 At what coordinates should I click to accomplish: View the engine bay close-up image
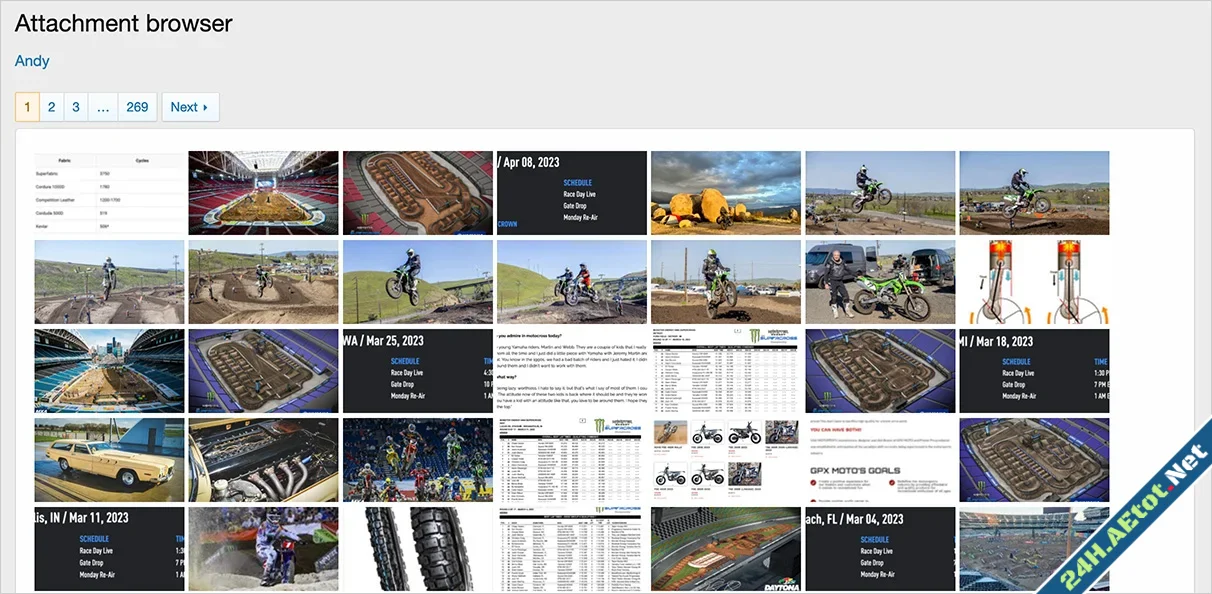(x=263, y=459)
